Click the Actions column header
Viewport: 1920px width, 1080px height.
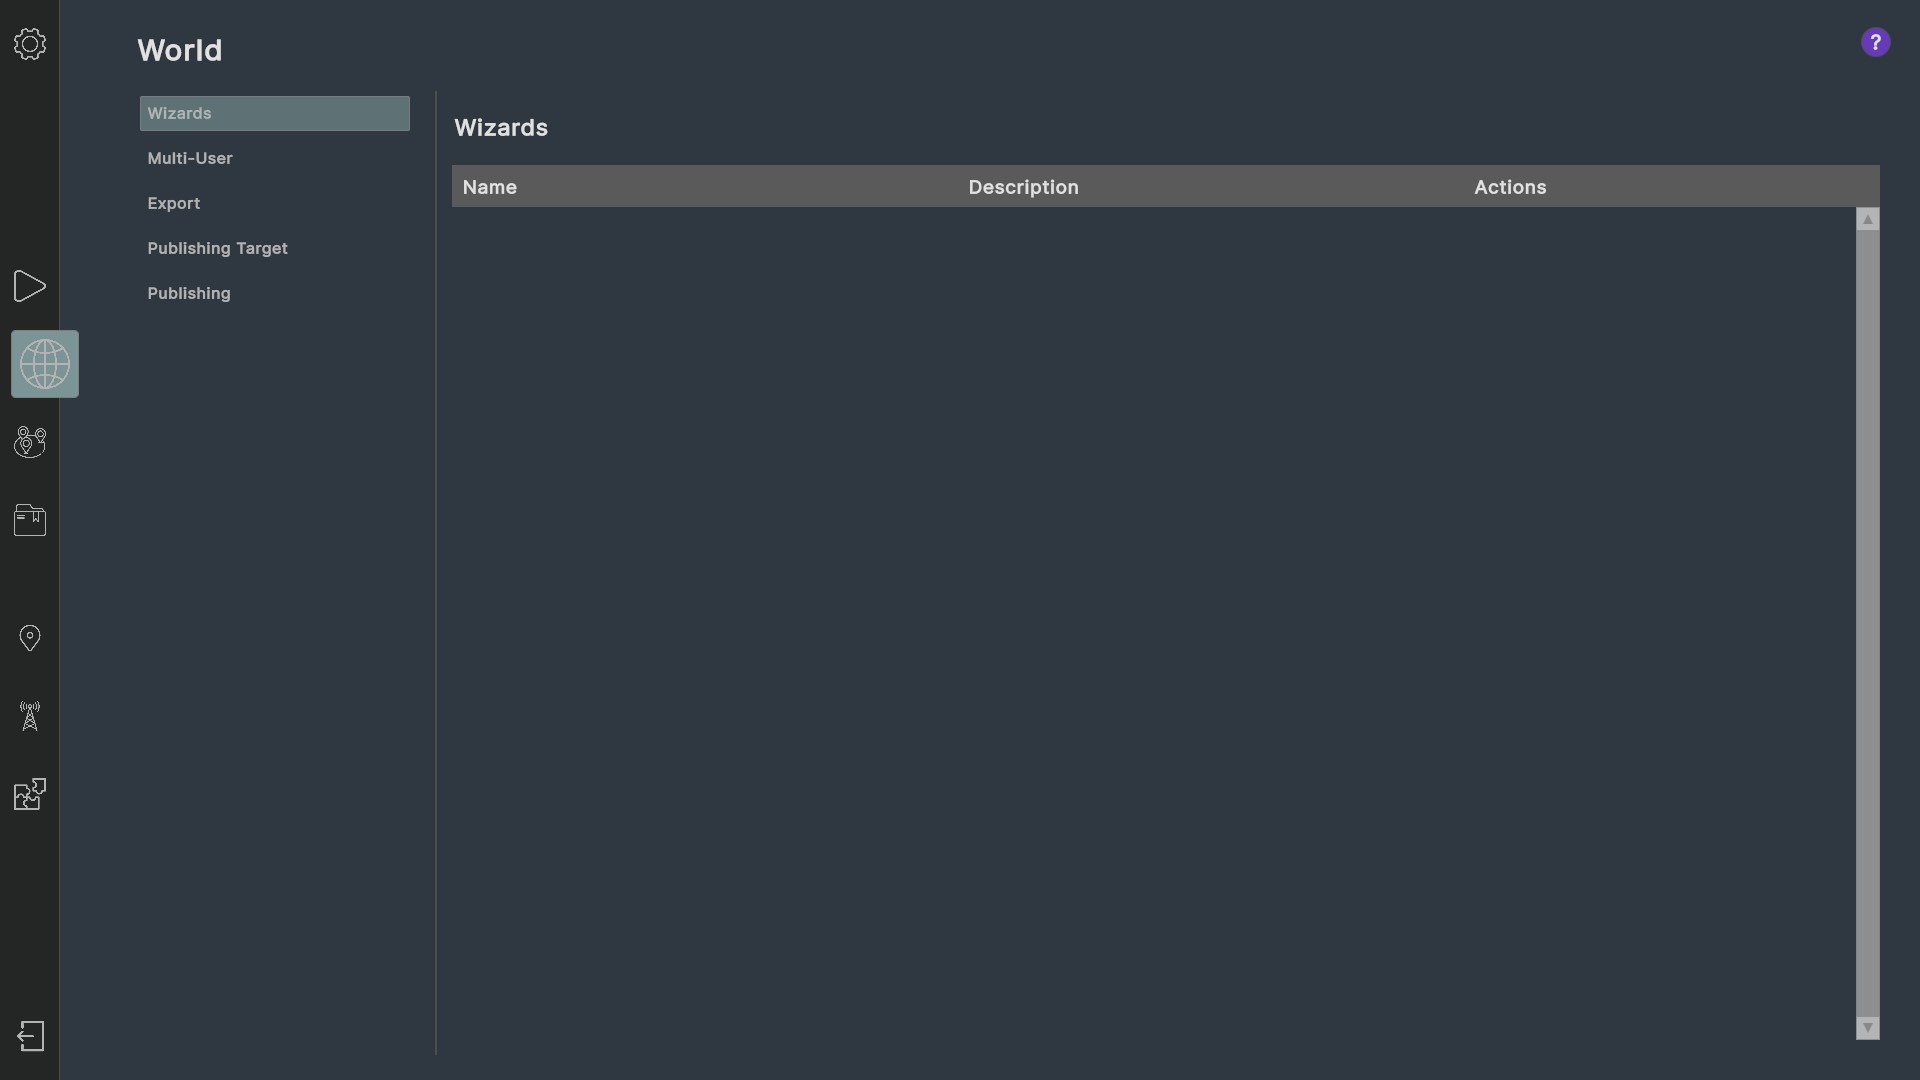pos(1510,187)
